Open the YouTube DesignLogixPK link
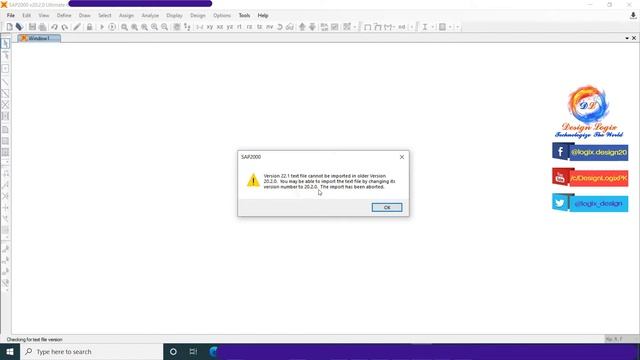The image size is (640, 360). click(x=590, y=178)
